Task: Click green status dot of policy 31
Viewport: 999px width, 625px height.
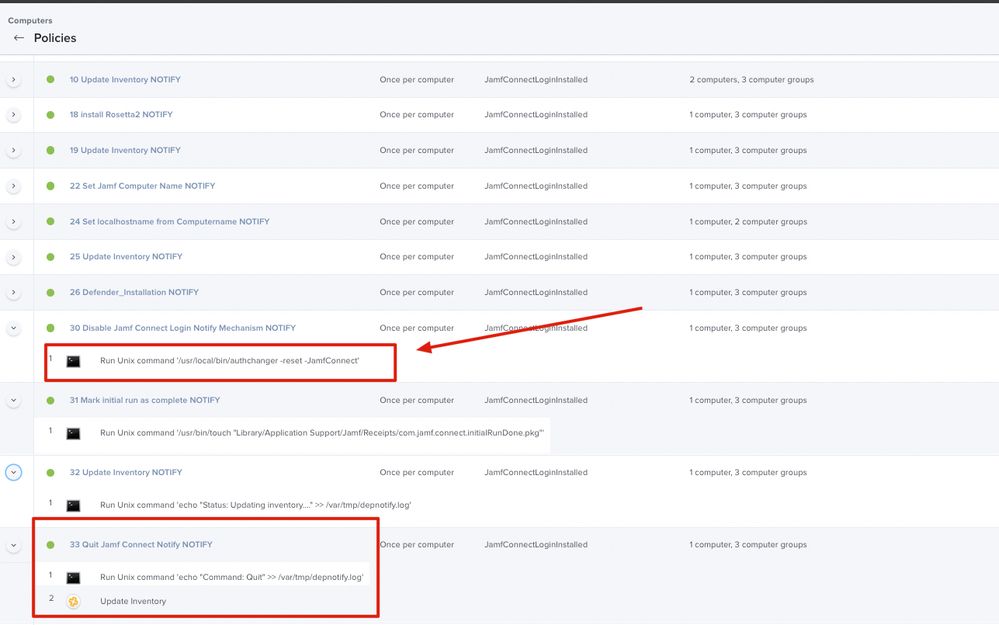Action: click(x=50, y=400)
